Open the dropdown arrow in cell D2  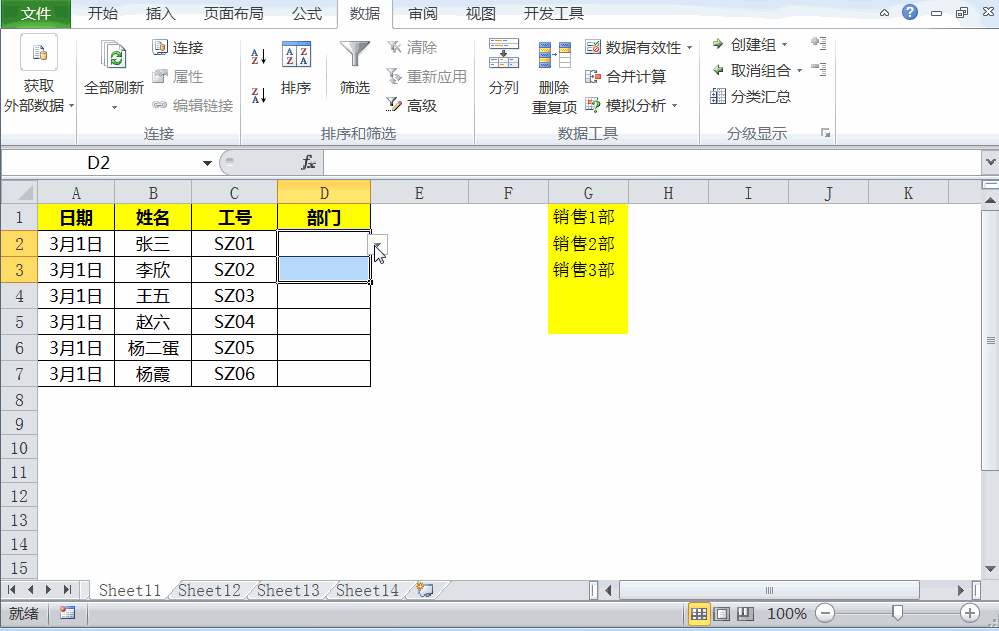378,244
